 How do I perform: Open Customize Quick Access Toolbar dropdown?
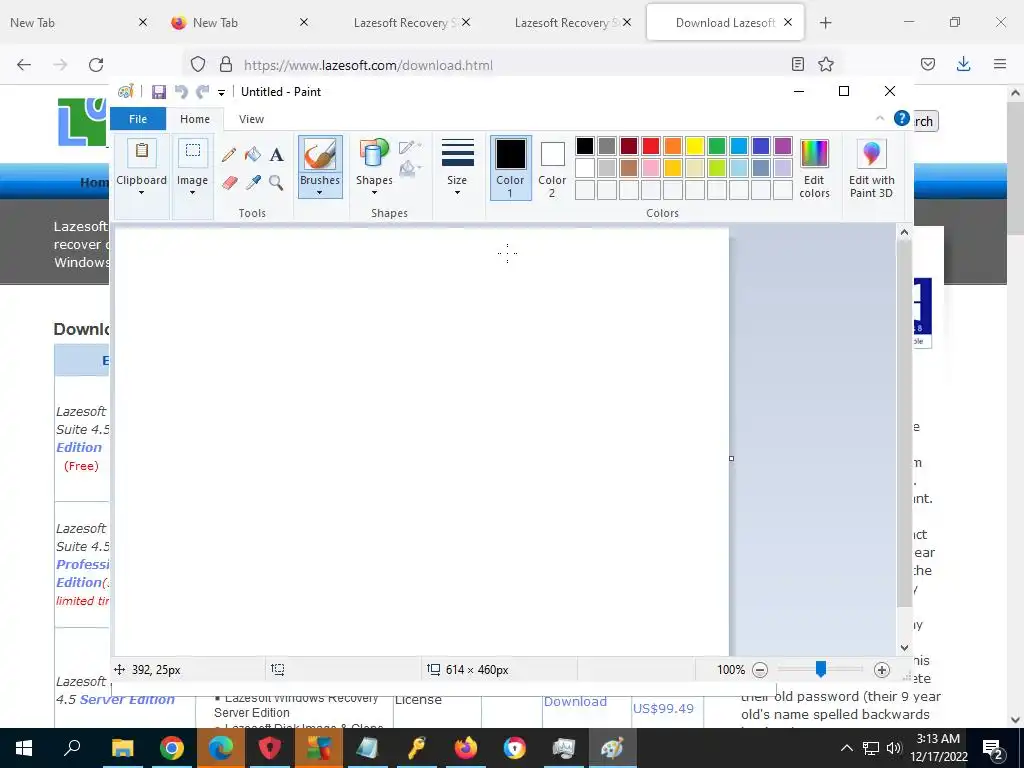pyautogui.click(x=221, y=93)
